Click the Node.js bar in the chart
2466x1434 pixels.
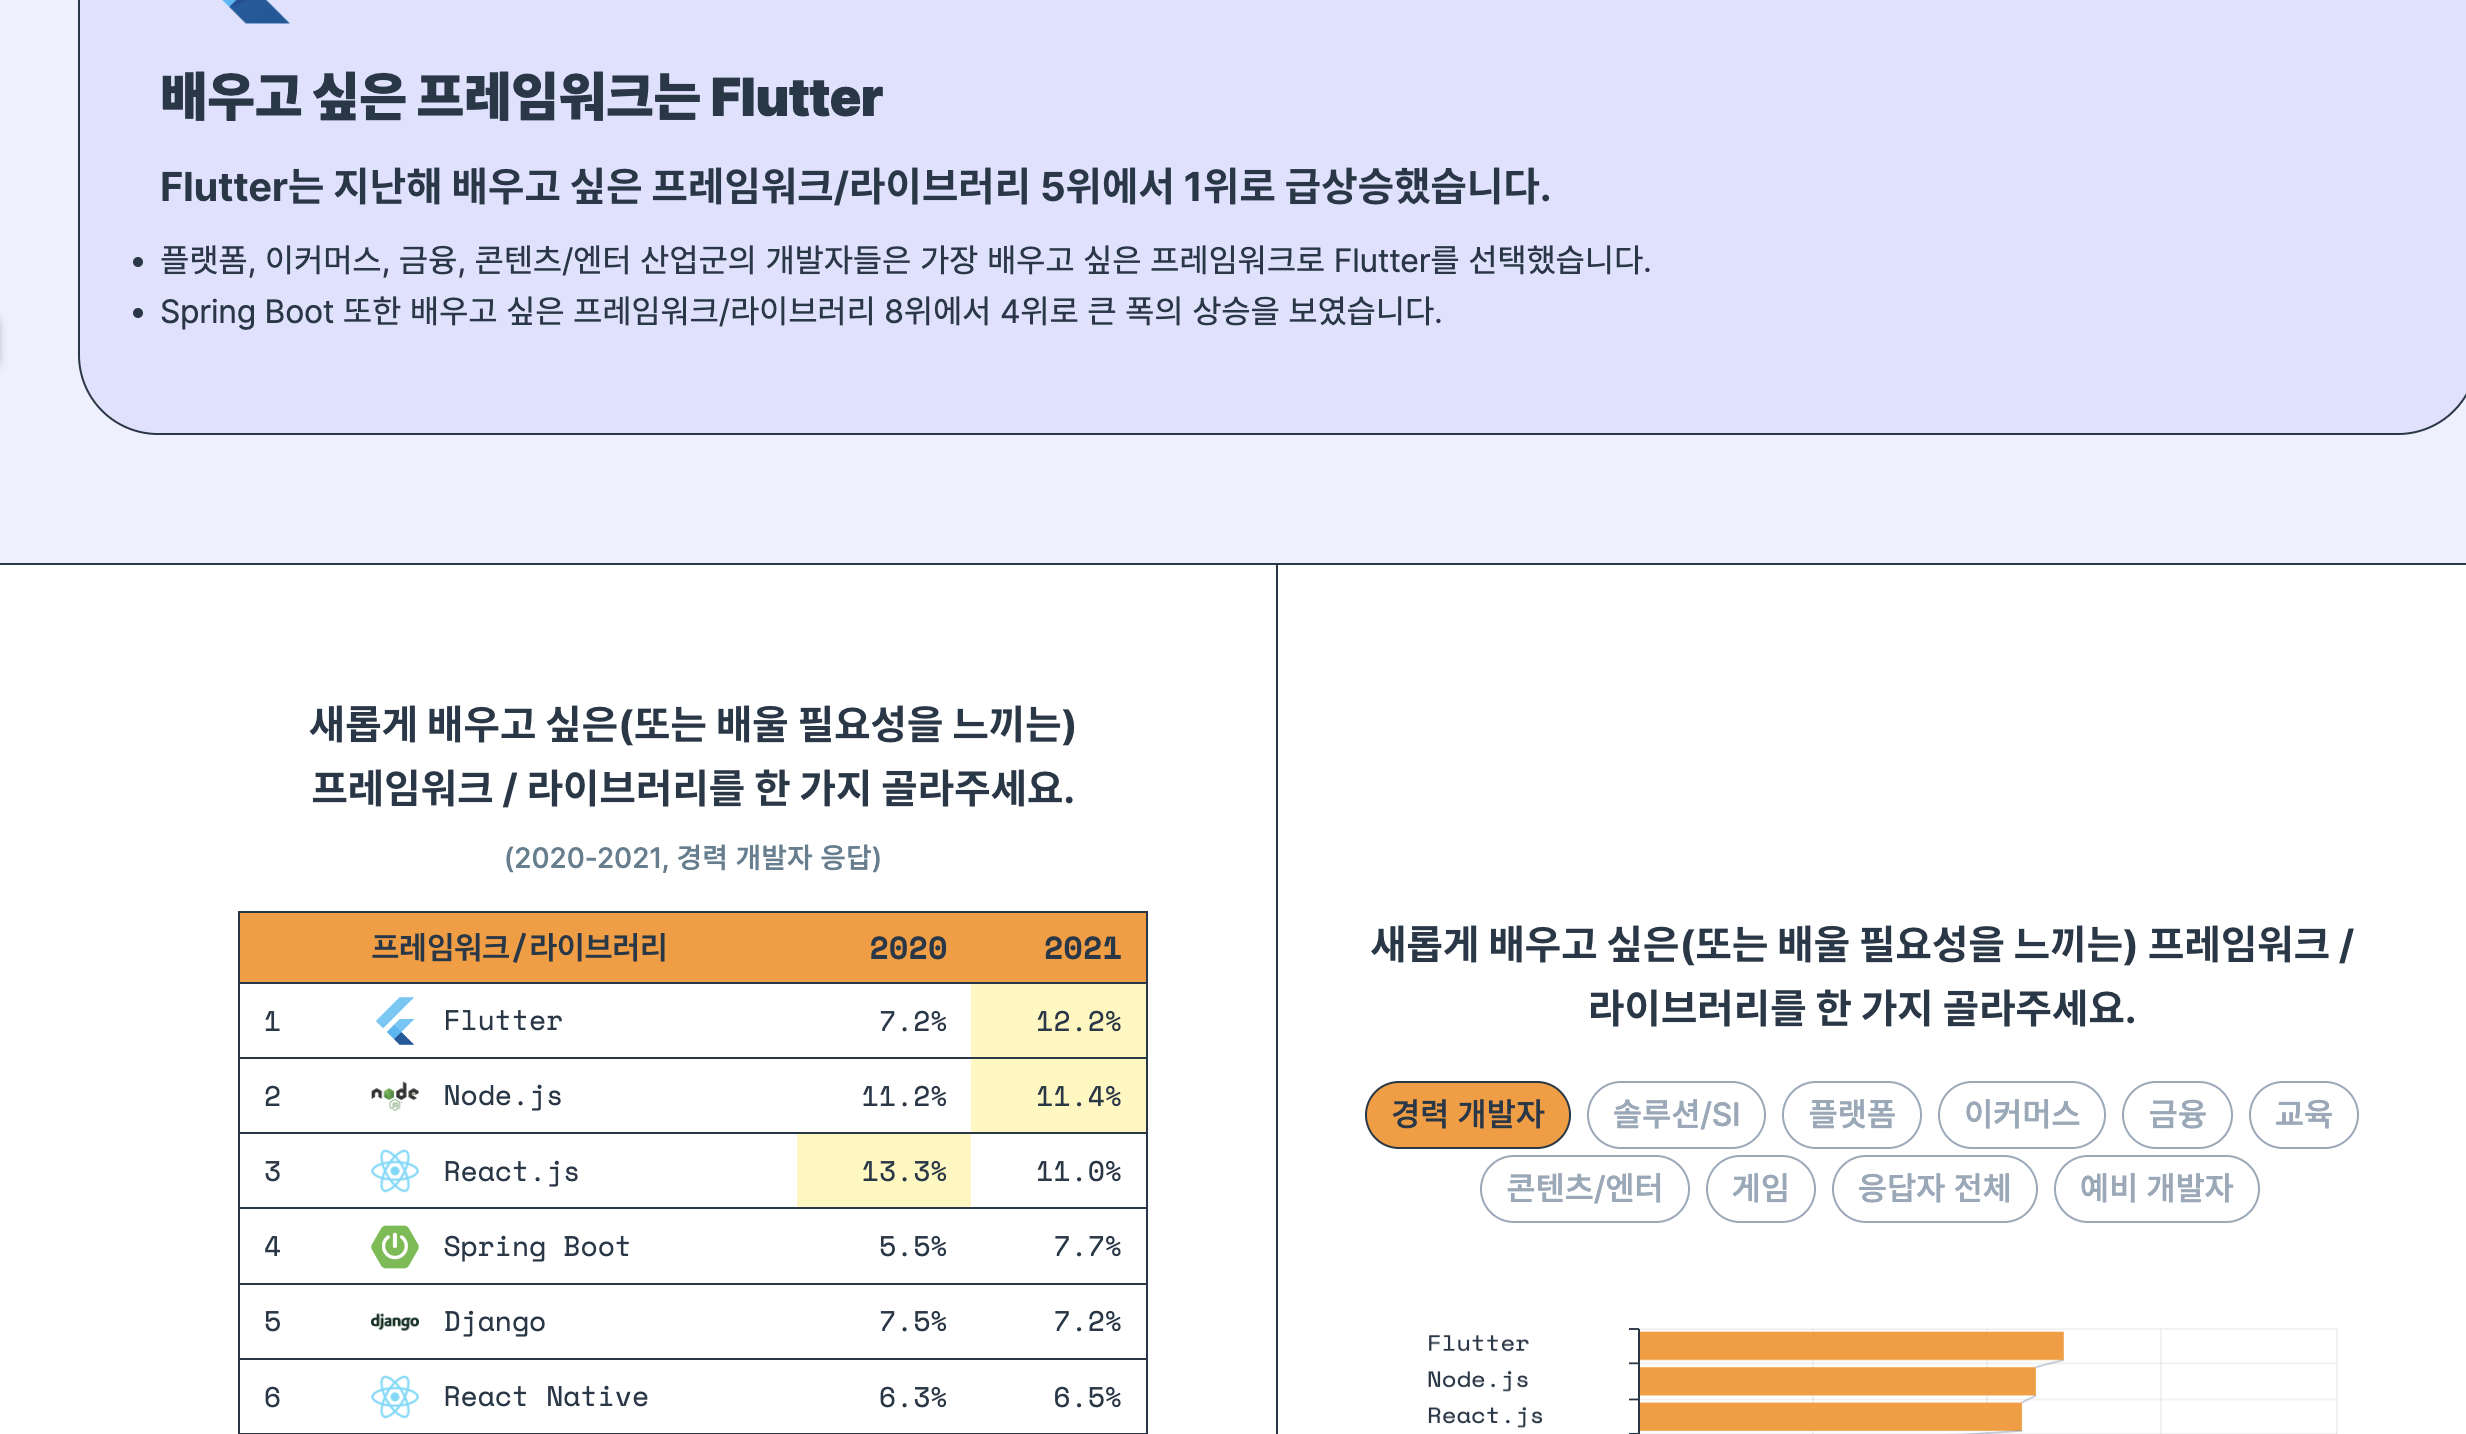pyautogui.click(x=1837, y=1382)
